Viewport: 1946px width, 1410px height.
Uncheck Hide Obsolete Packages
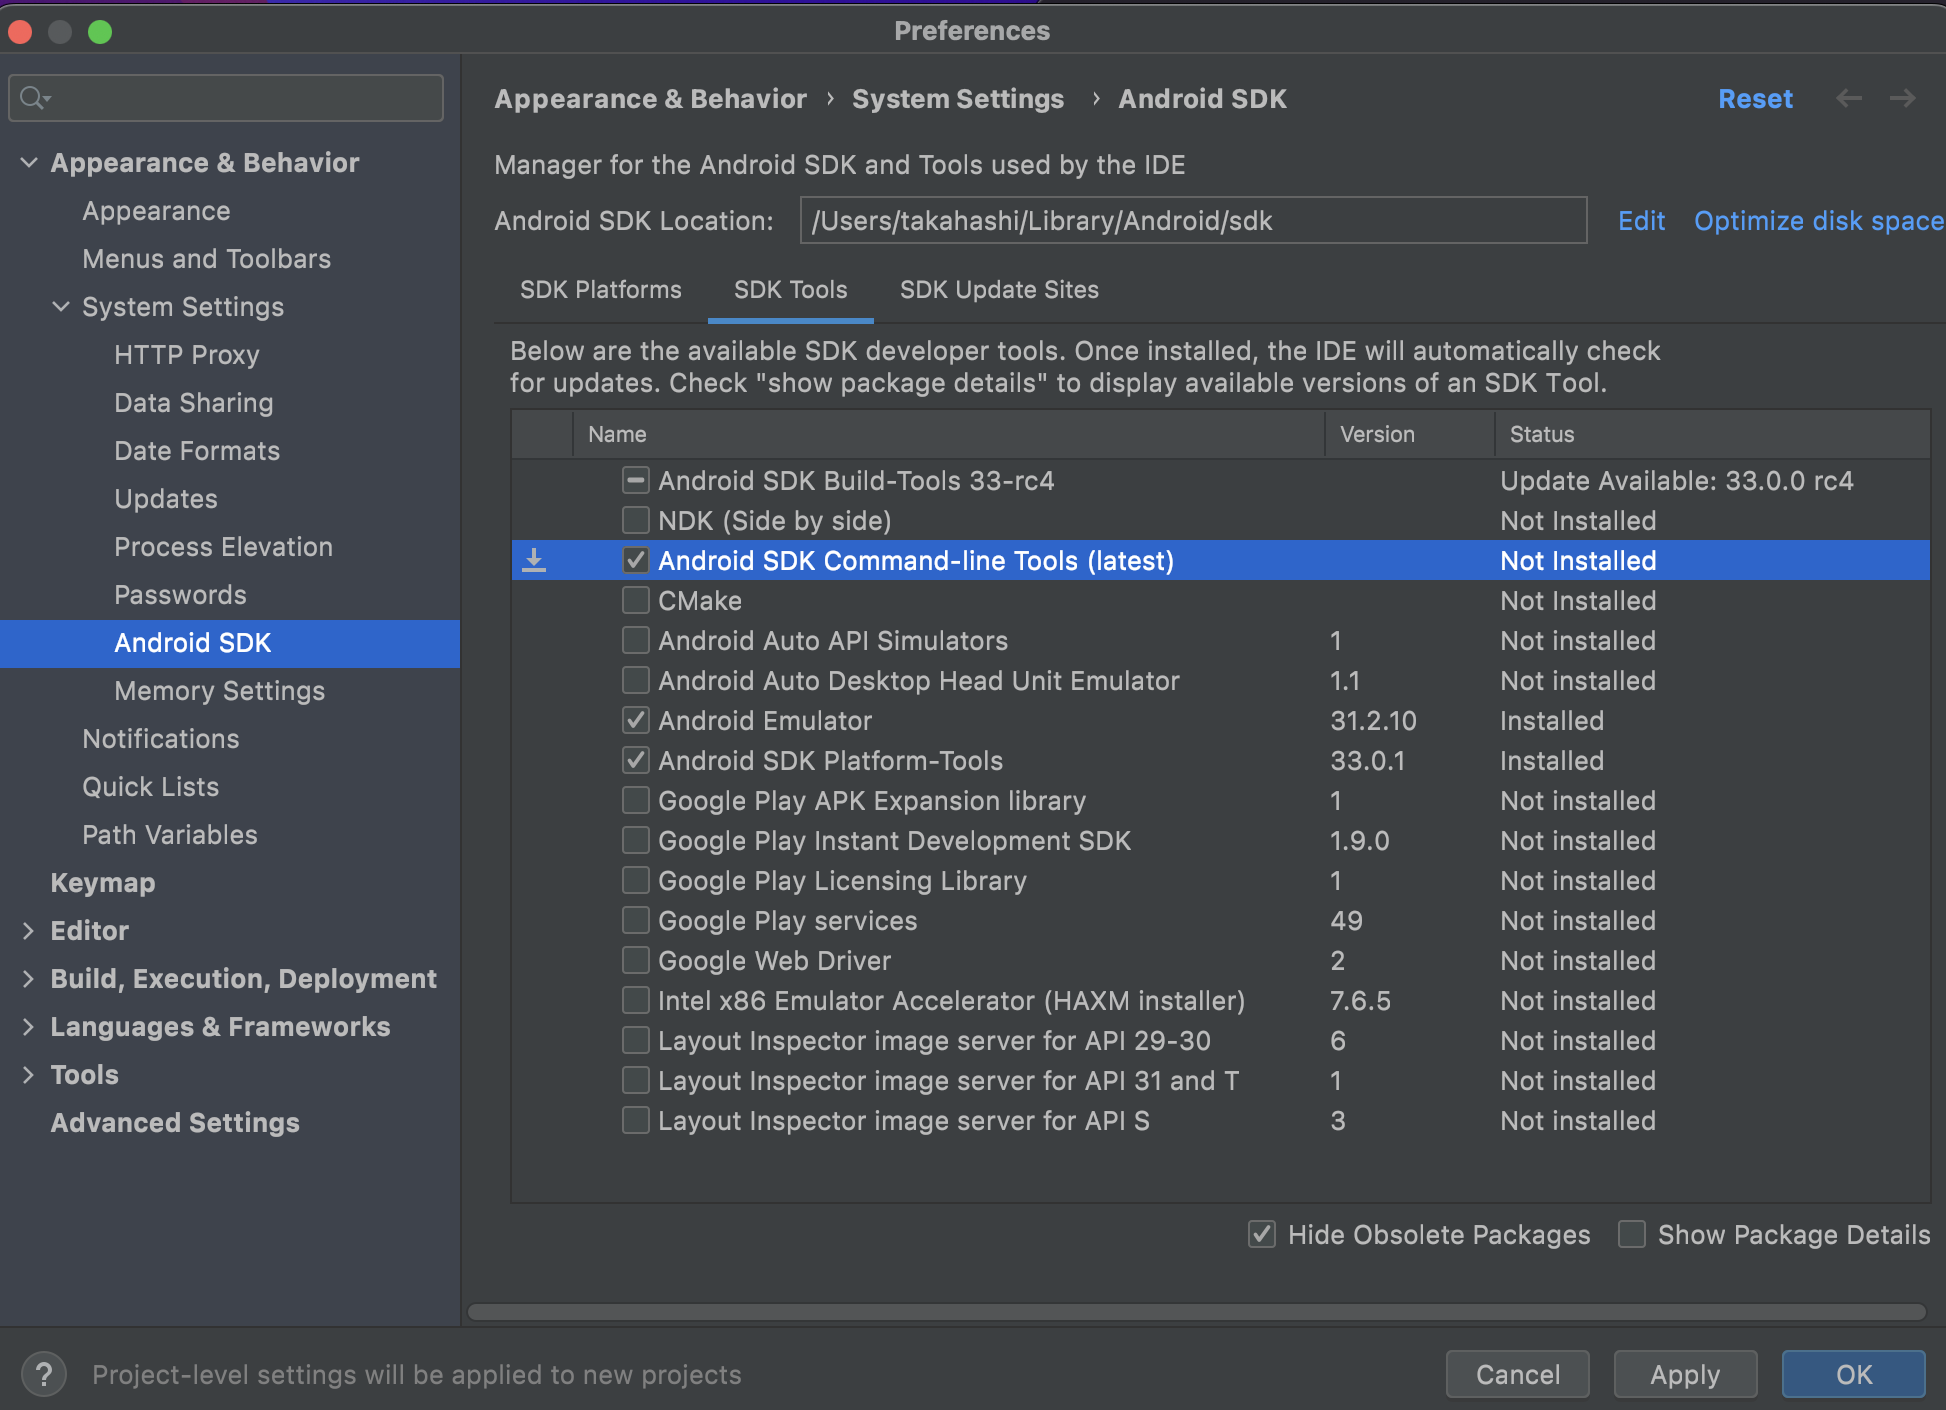pos(1262,1234)
